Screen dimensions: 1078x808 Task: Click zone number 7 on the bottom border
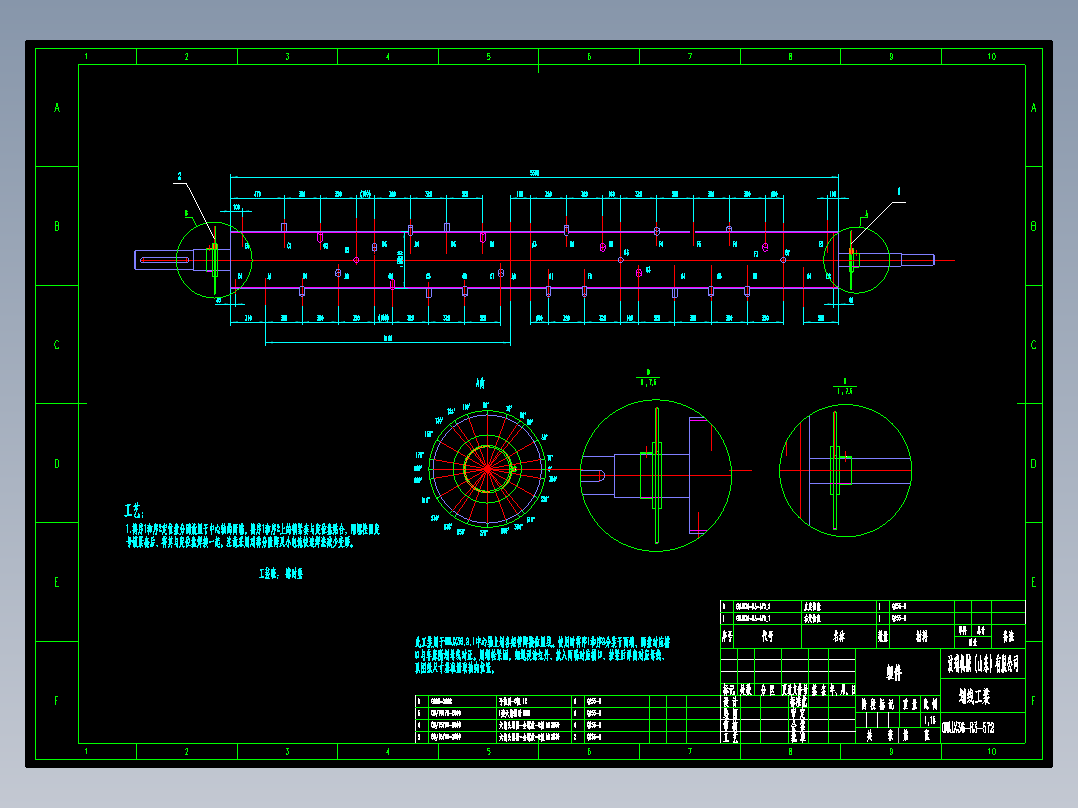[x=690, y=752]
